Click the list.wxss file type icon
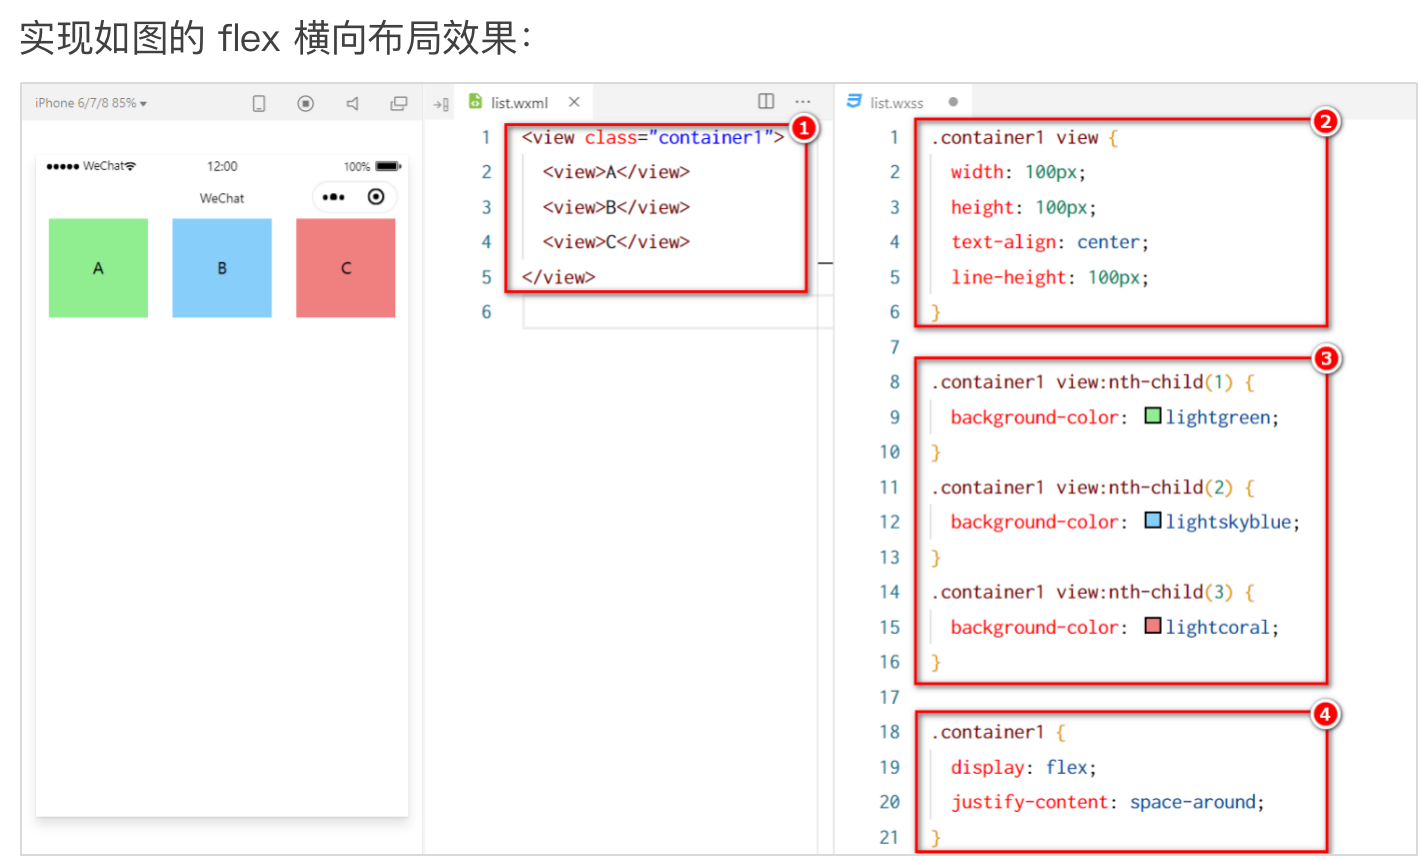 pyautogui.click(x=854, y=101)
